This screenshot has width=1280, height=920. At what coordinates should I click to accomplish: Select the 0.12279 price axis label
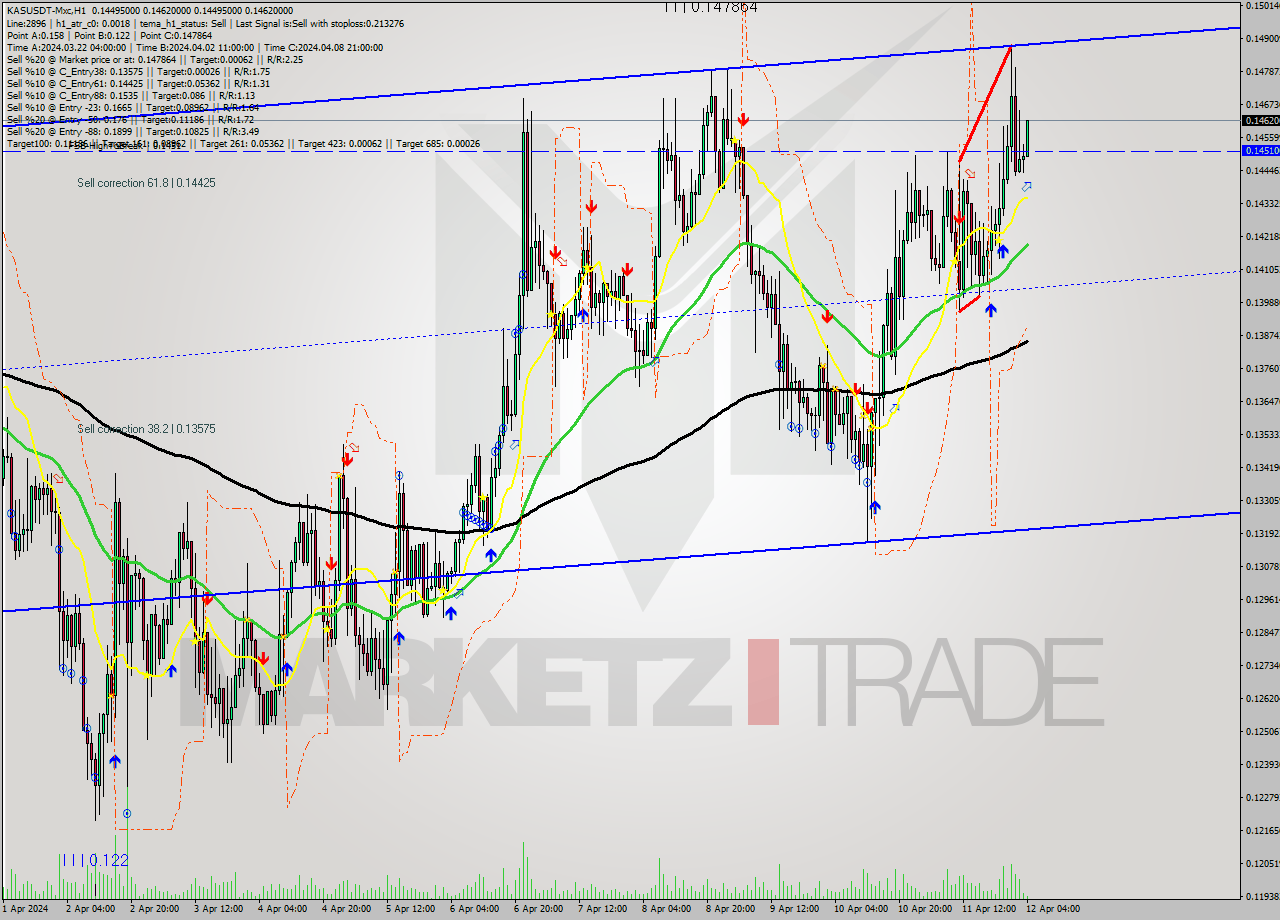click(1263, 798)
